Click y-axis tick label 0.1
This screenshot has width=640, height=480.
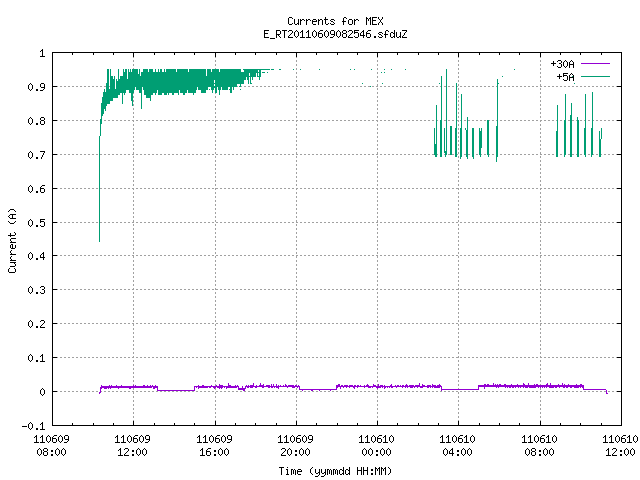(36, 358)
